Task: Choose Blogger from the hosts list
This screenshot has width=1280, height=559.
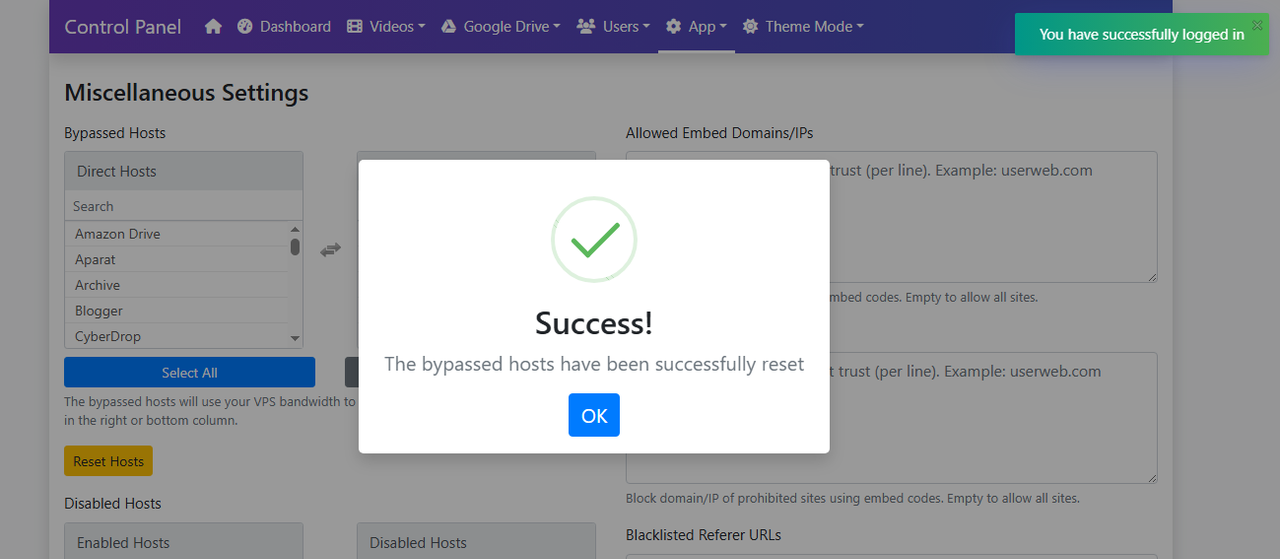Action: coord(99,311)
